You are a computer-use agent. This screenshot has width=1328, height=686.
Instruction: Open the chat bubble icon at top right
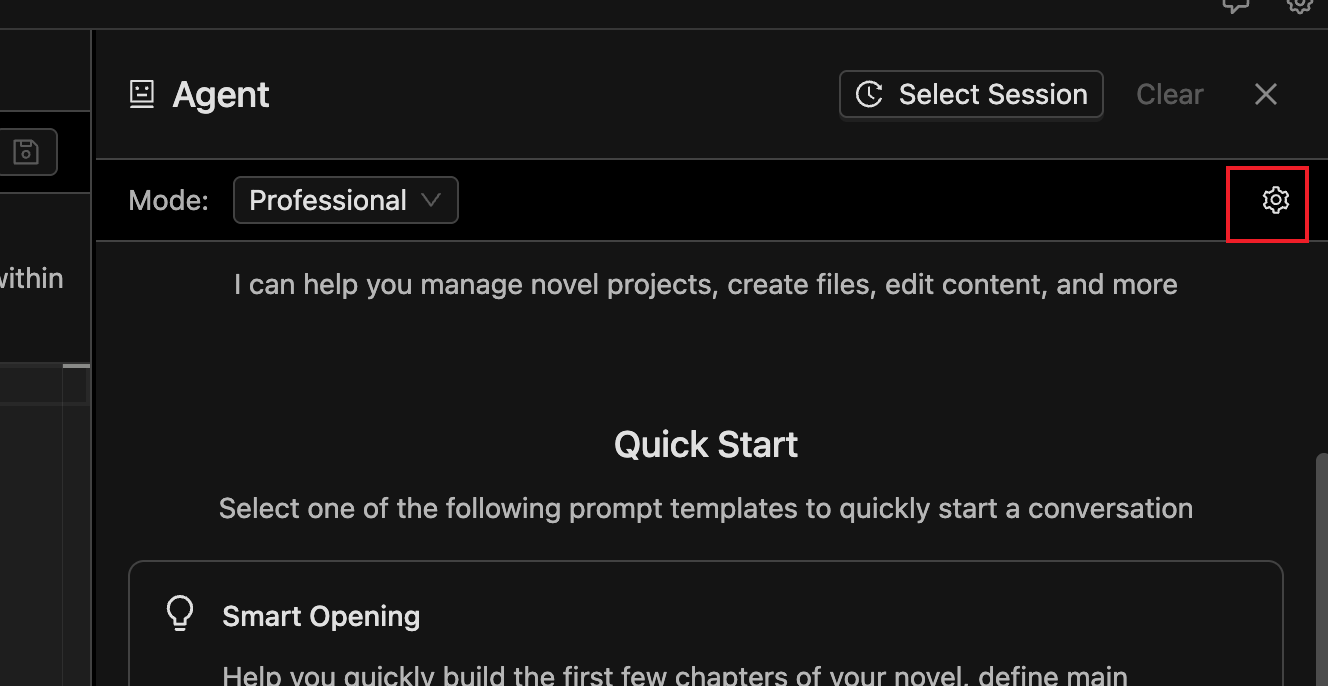[1236, 5]
